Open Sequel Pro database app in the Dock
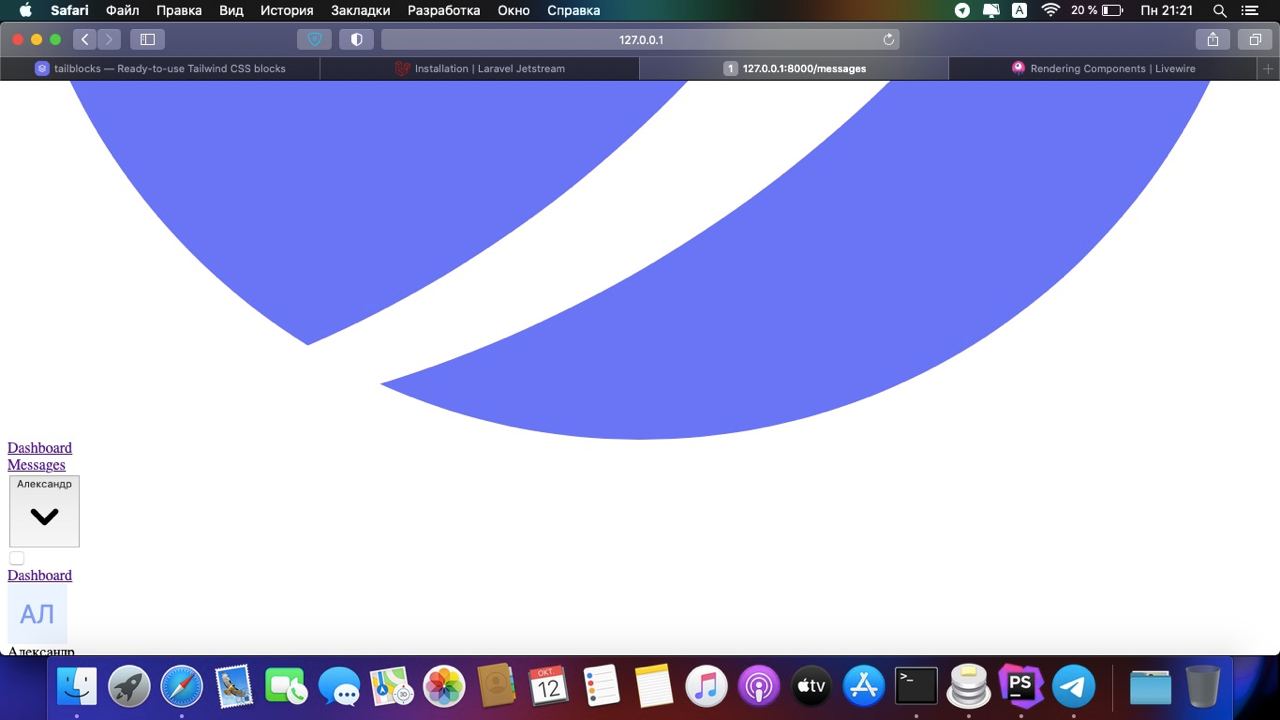 [968, 687]
